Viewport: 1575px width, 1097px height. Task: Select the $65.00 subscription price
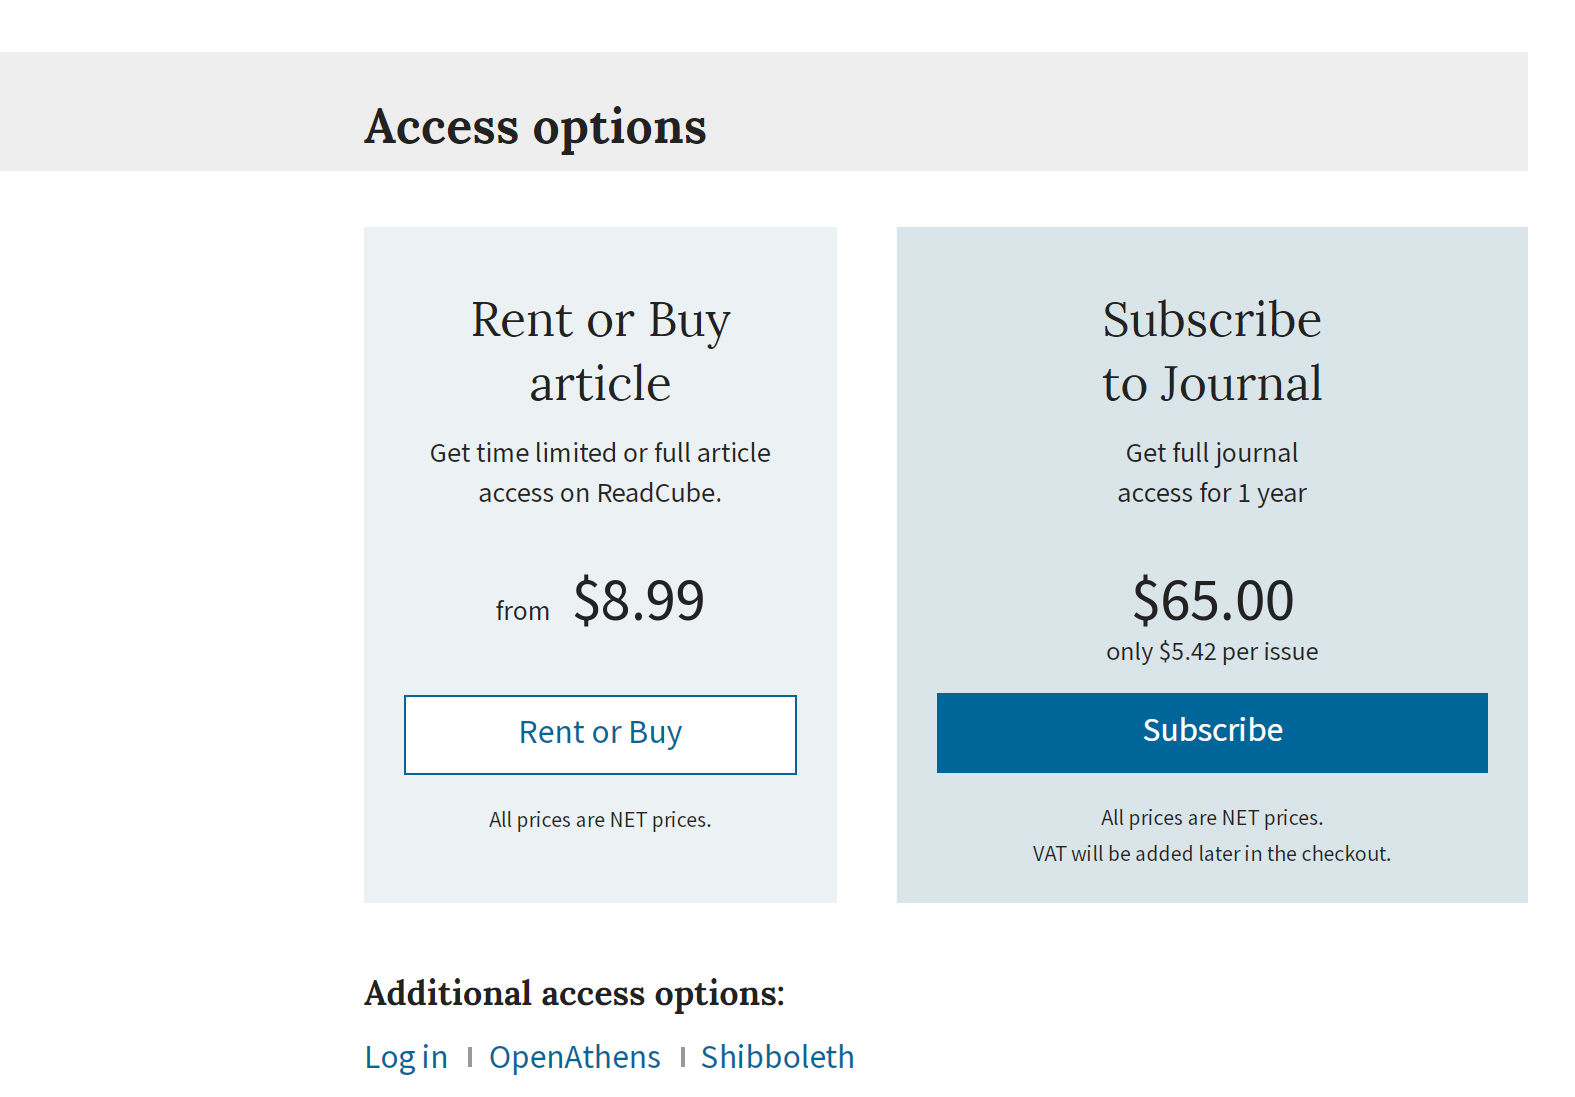[1213, 600]
